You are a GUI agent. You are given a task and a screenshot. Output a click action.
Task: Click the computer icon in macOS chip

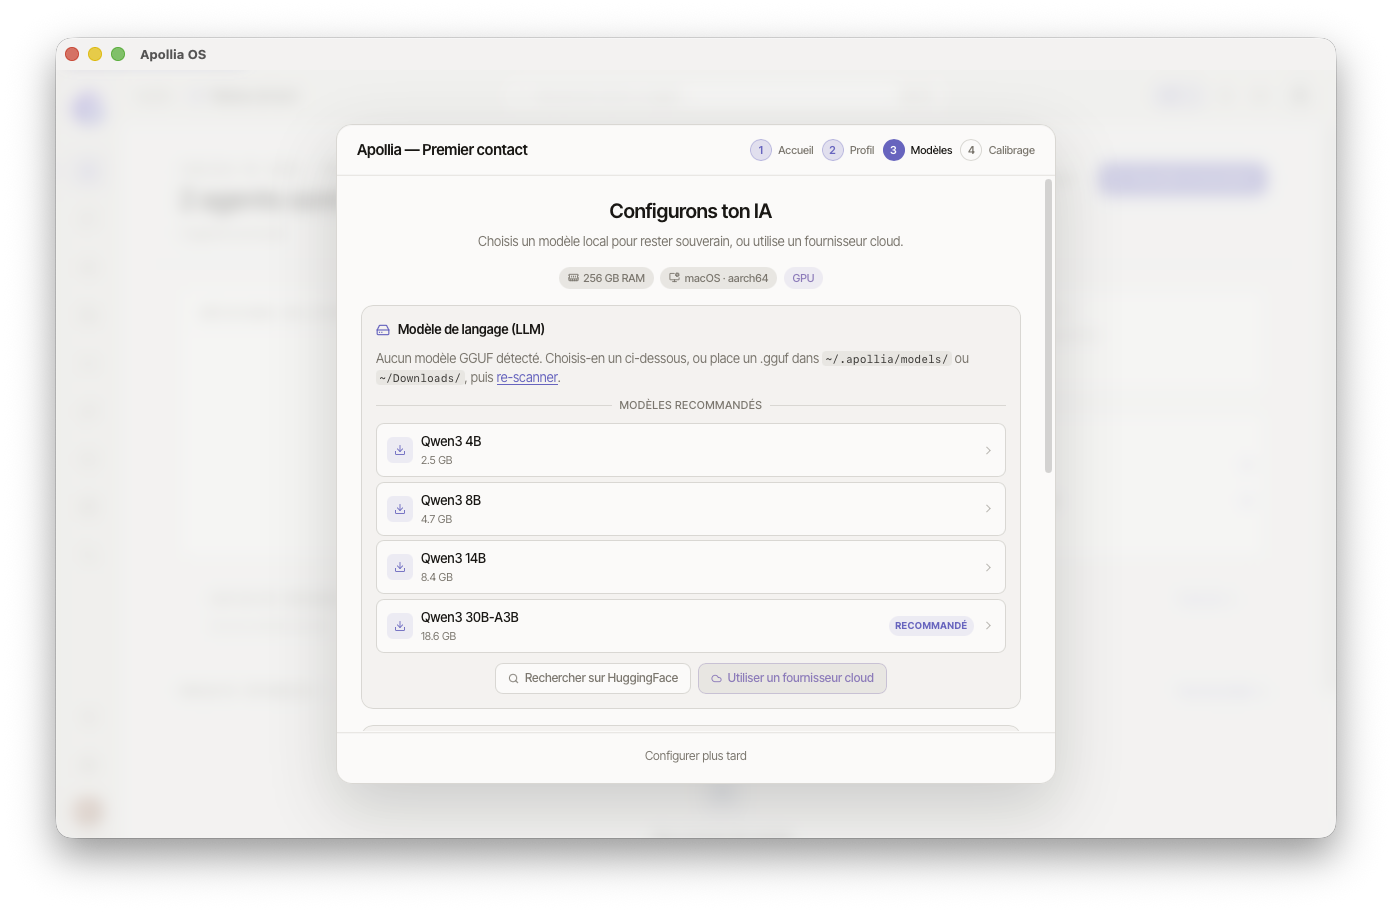(x=674, y=278)
